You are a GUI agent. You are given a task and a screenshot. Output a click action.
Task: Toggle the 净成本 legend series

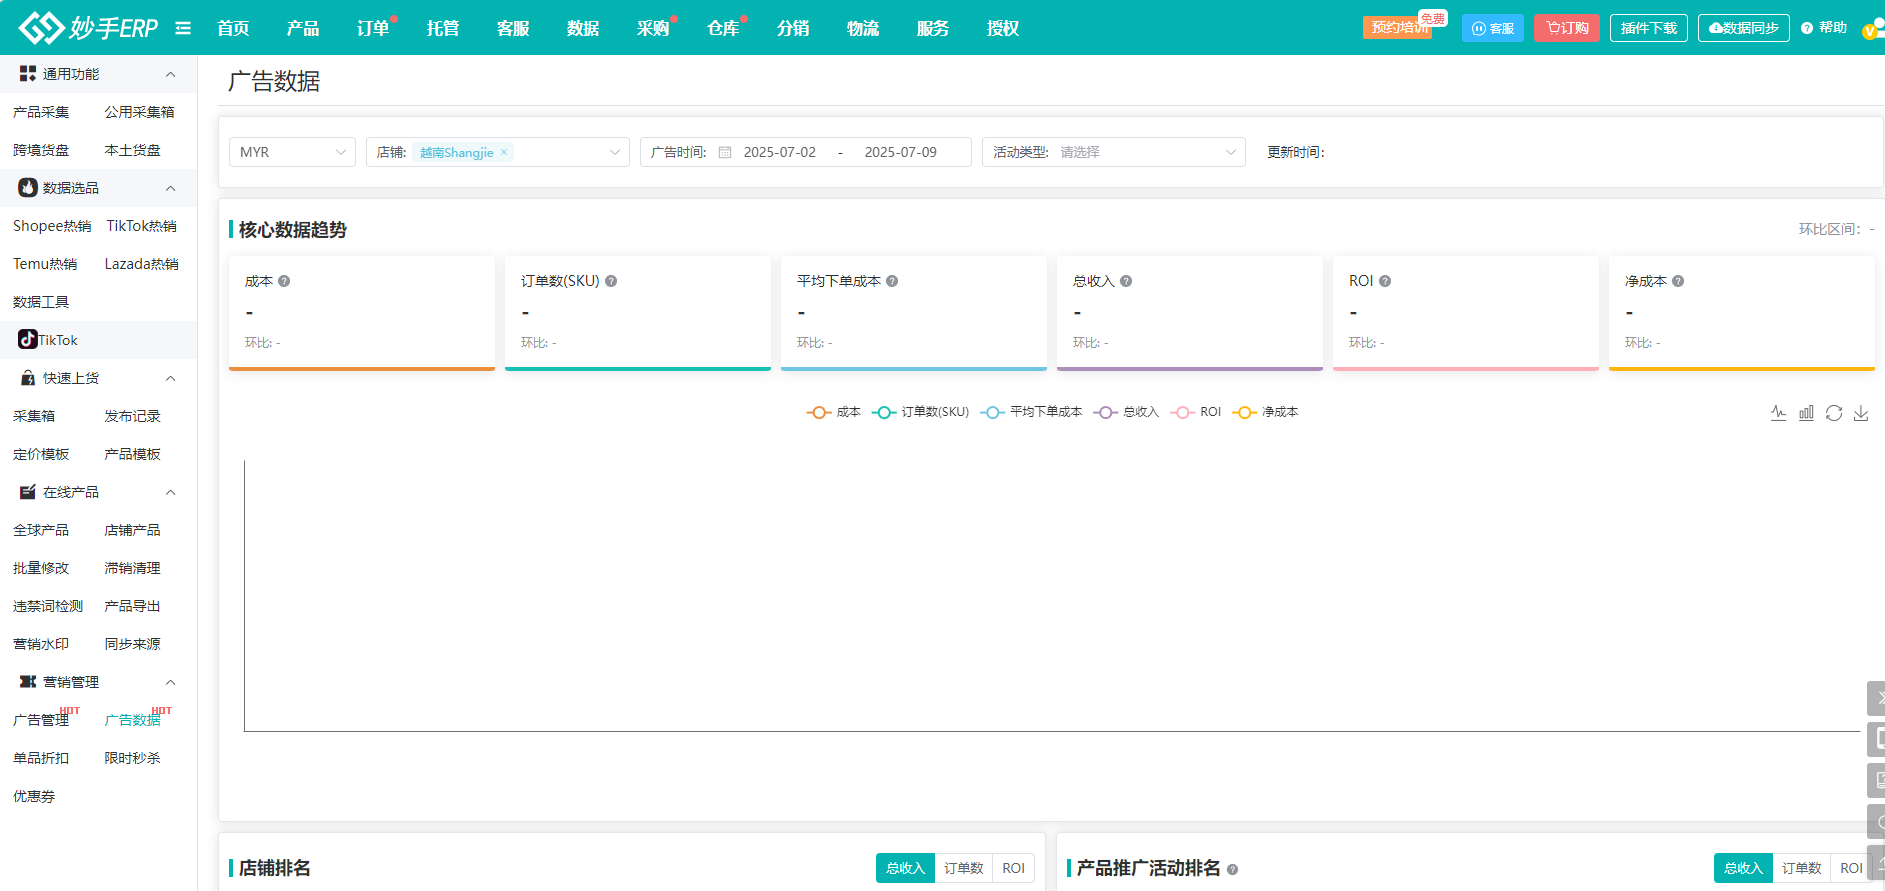click(x=1265, y=412)
